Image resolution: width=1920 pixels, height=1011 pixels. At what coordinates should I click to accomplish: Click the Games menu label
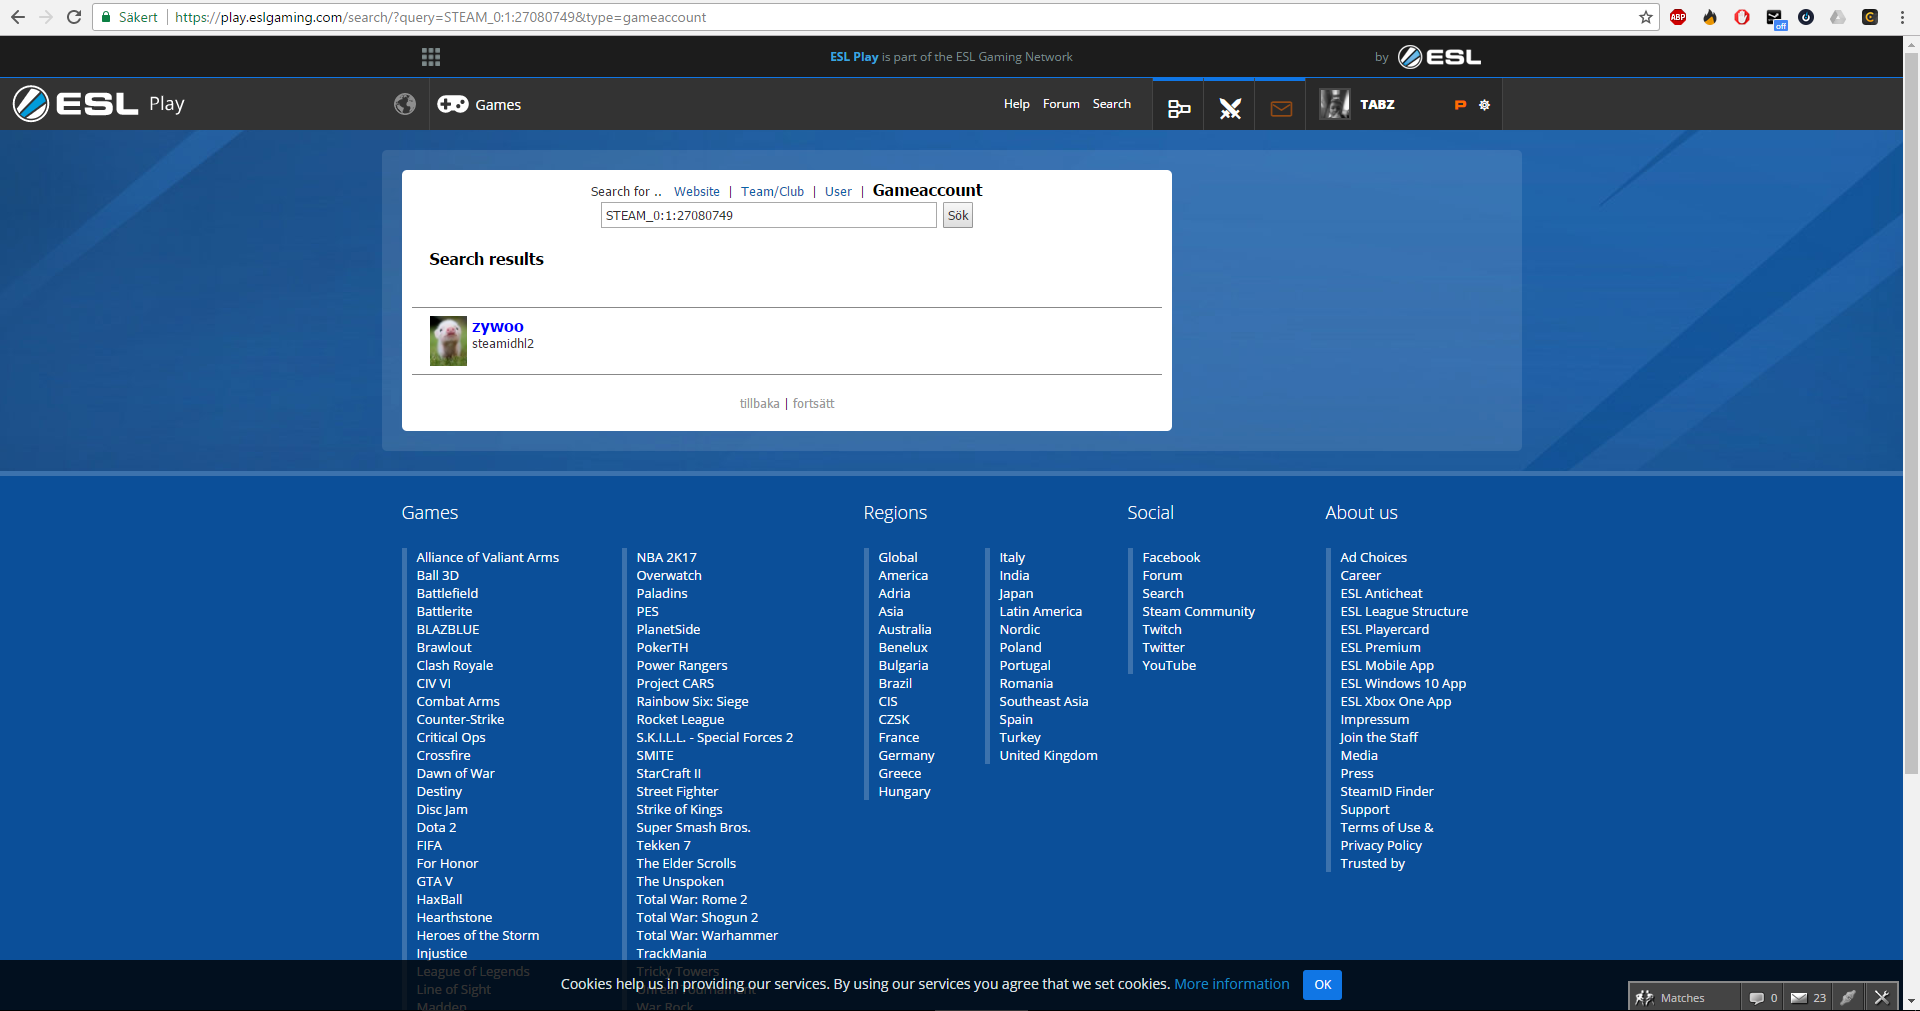(x=498, y=105)
